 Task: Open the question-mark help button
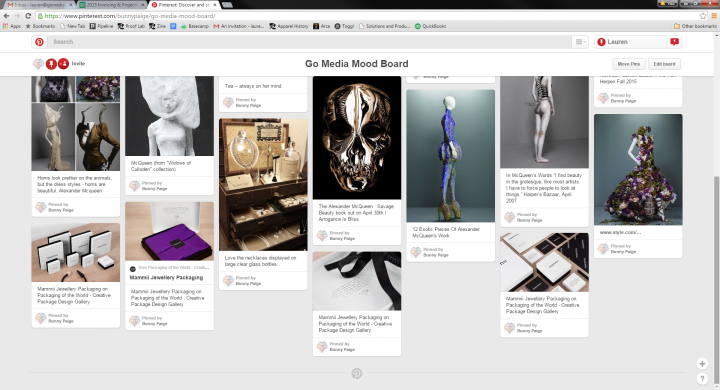702,379
